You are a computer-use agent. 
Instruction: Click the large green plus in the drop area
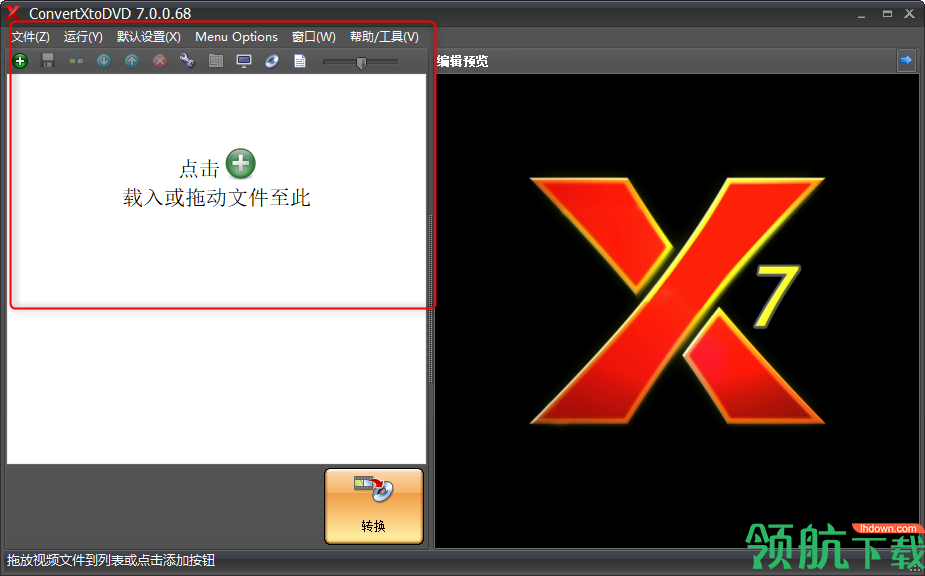pyautogui.click(x=241, y=163)
